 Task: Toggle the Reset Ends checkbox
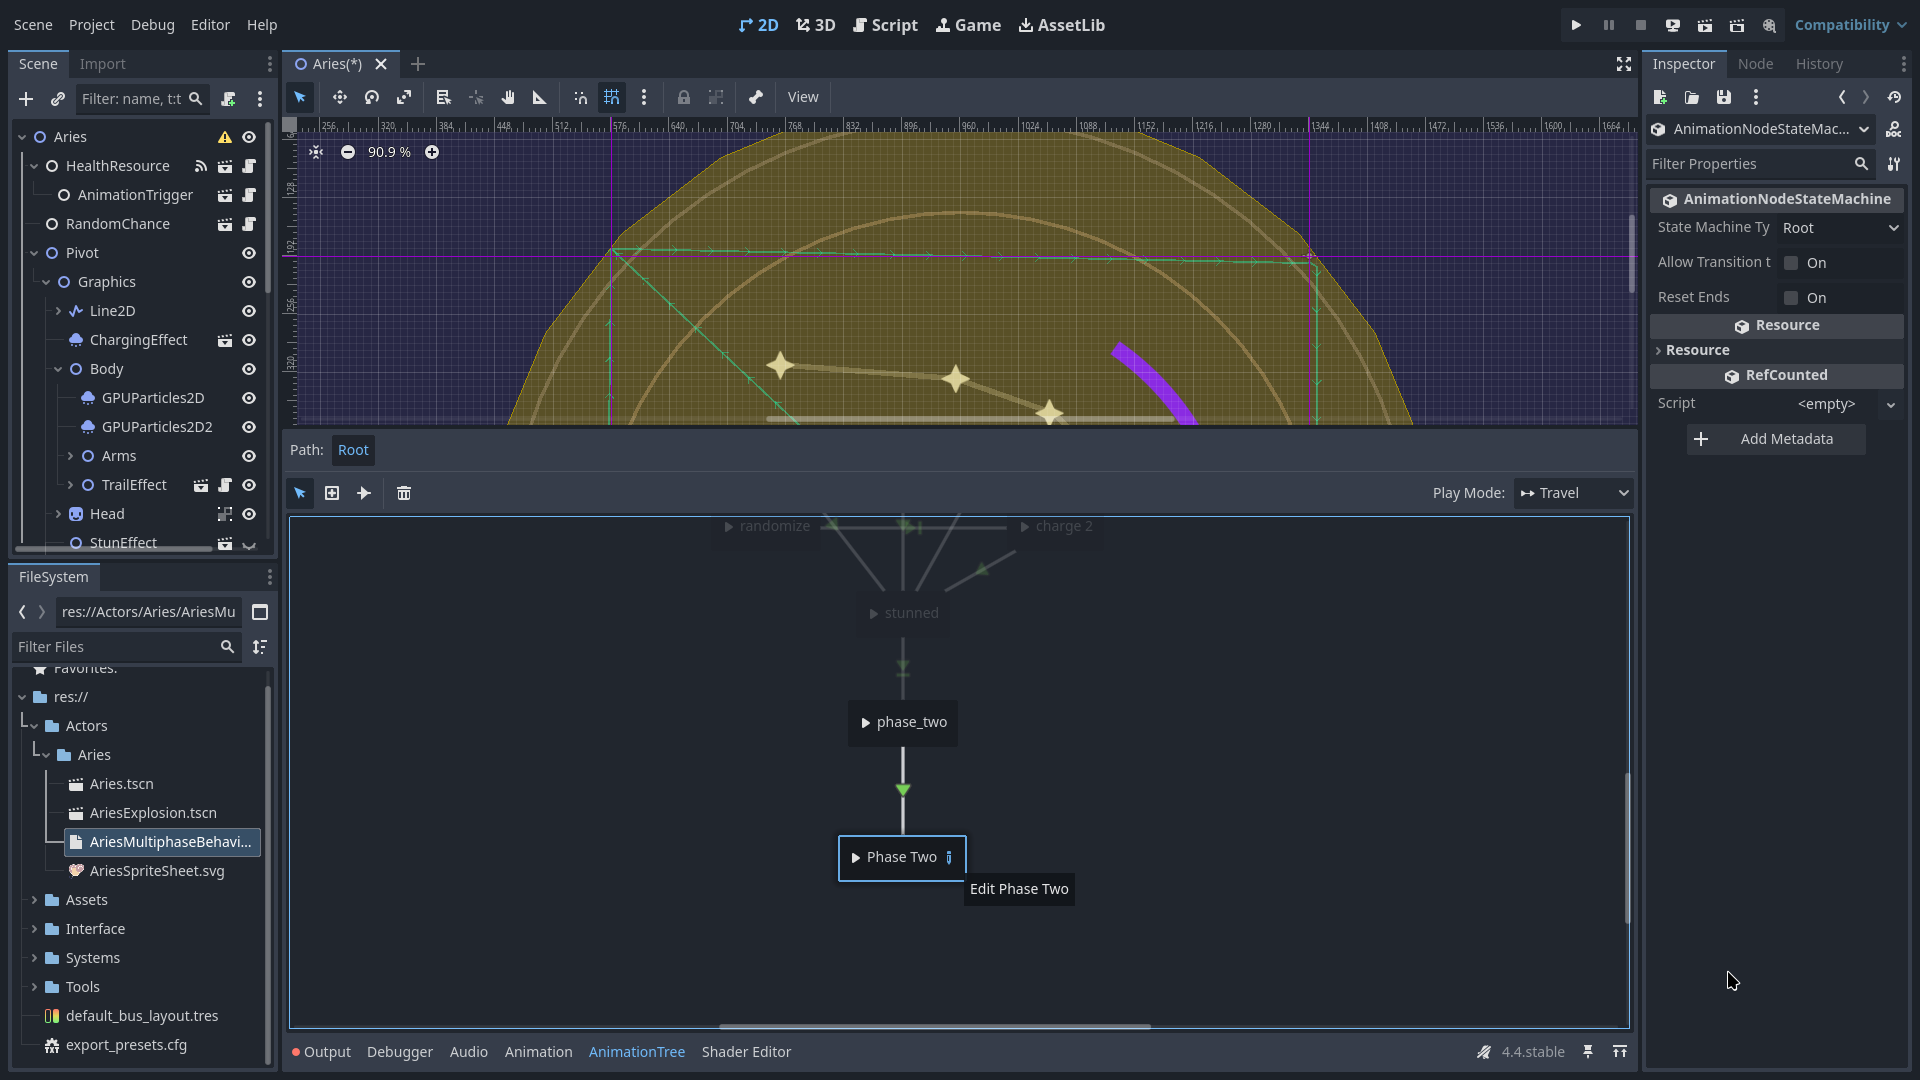pyautogui.click(x=1791, y=298)
